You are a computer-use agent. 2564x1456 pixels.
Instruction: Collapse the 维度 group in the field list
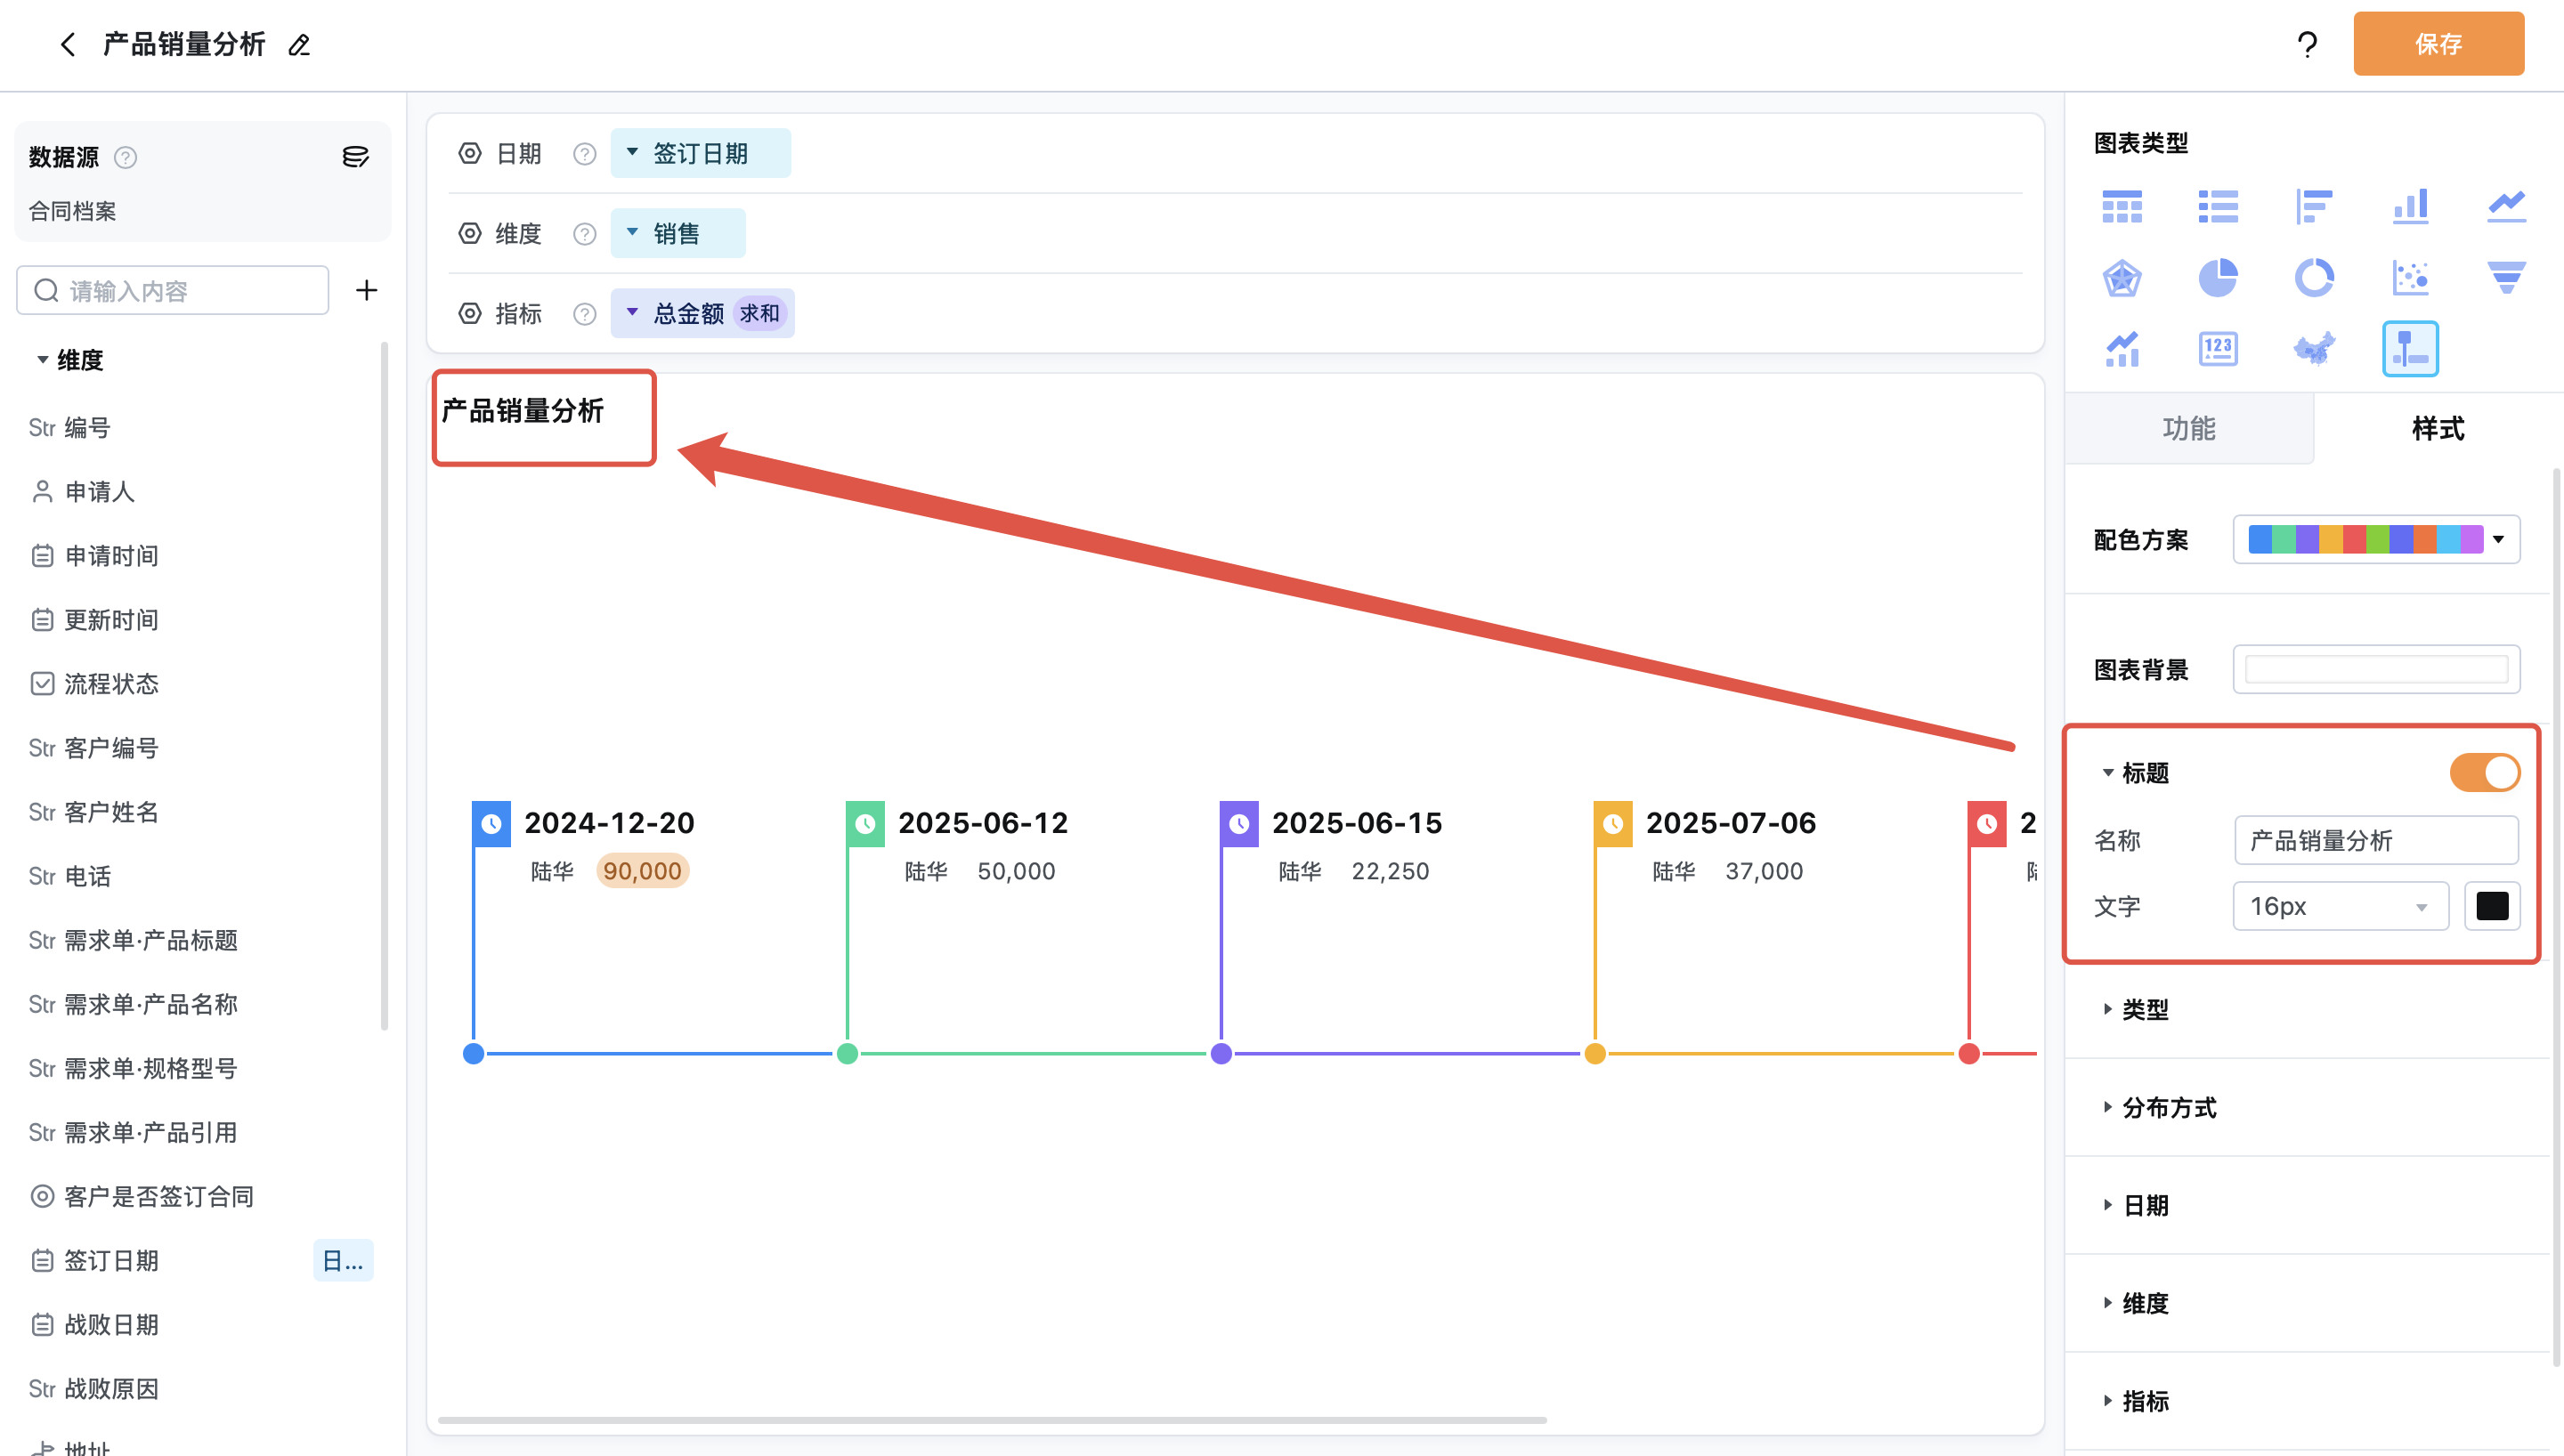pos(42,359)
